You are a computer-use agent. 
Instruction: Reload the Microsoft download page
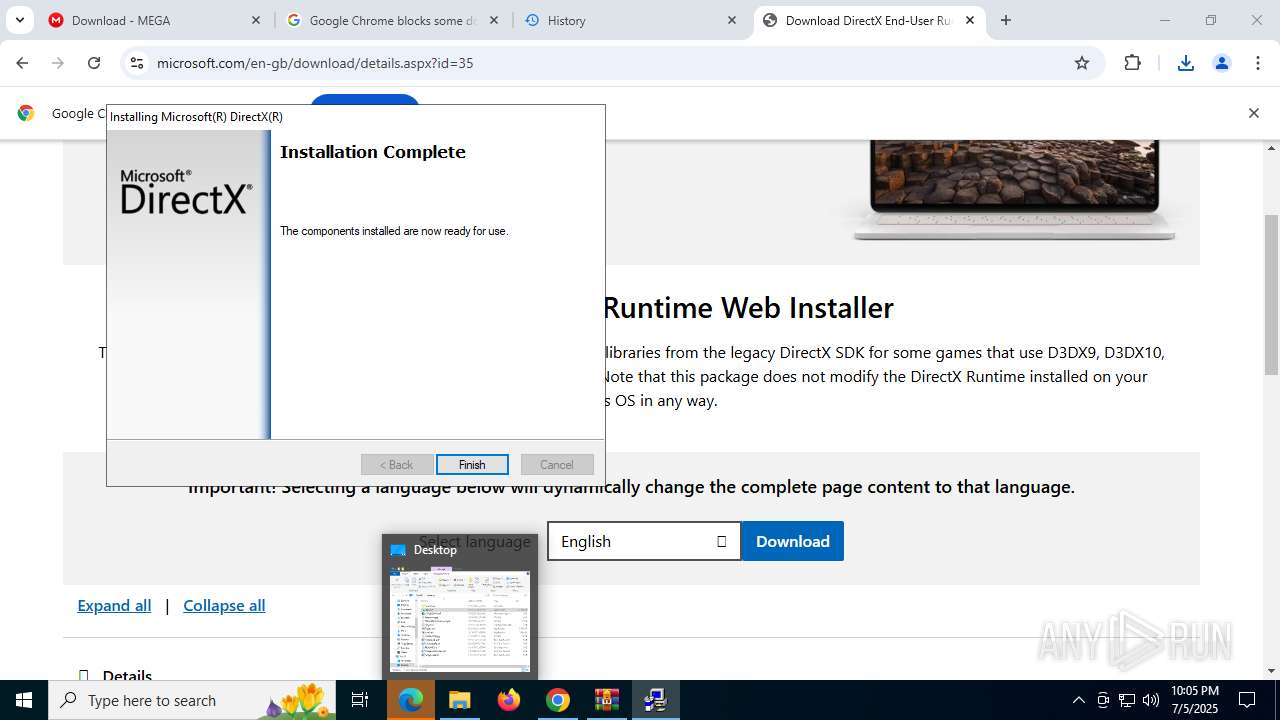pyautogui.click(x=94, y=63)
